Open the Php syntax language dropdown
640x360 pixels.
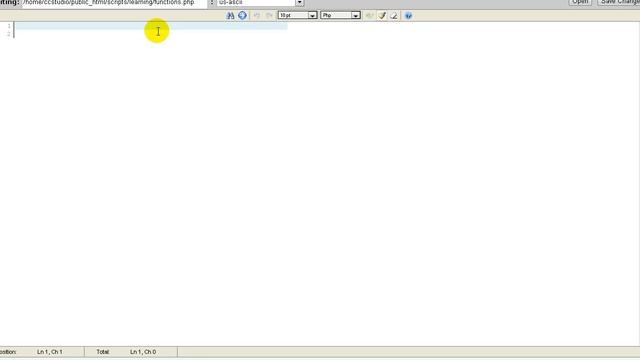click(340, 16)
